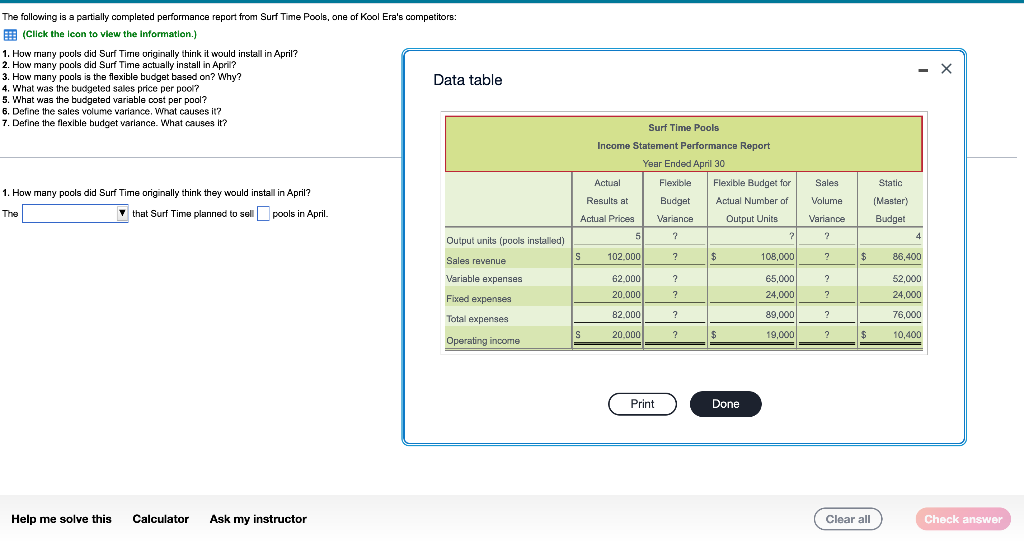Click the flexible budget variable expenses 65,000

coord(780,278)
